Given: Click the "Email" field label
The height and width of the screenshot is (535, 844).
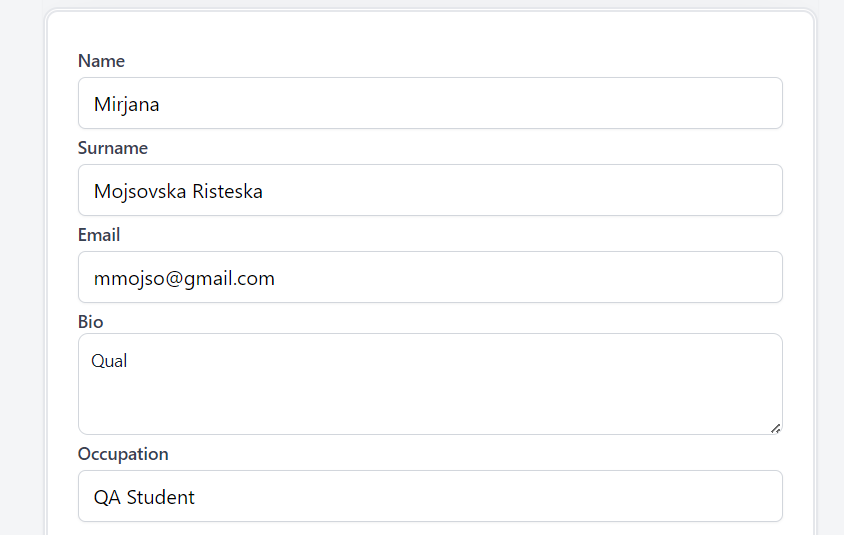Looking at the screenshot, I should pyautogui.click(x=99, y=235).
